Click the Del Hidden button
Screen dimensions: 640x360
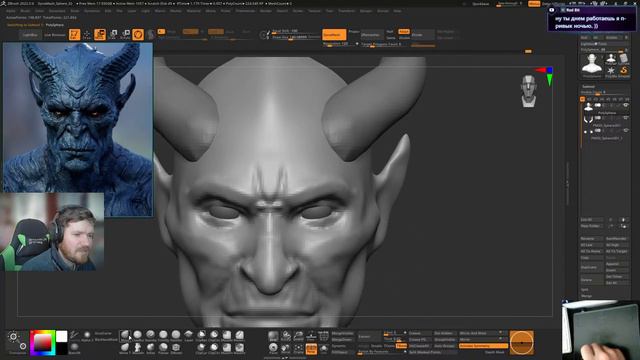(x=444, y=333)
